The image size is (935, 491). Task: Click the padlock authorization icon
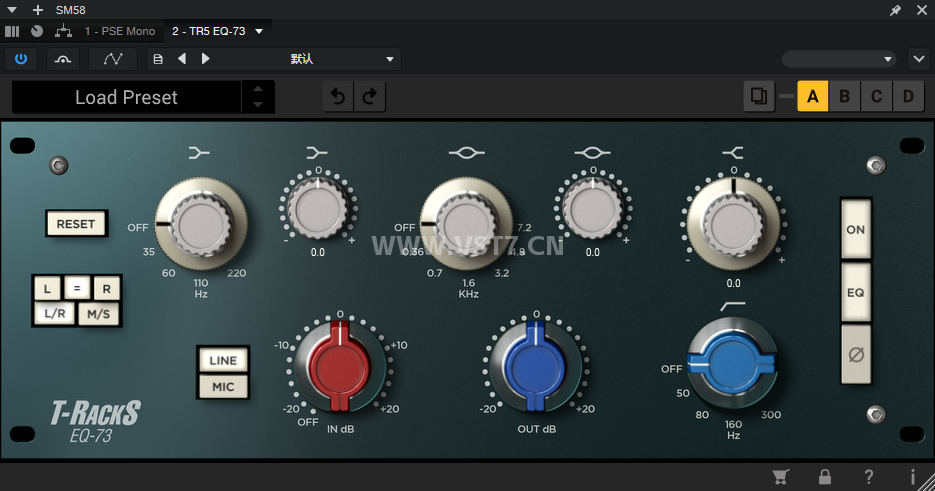tap(825, 477)
